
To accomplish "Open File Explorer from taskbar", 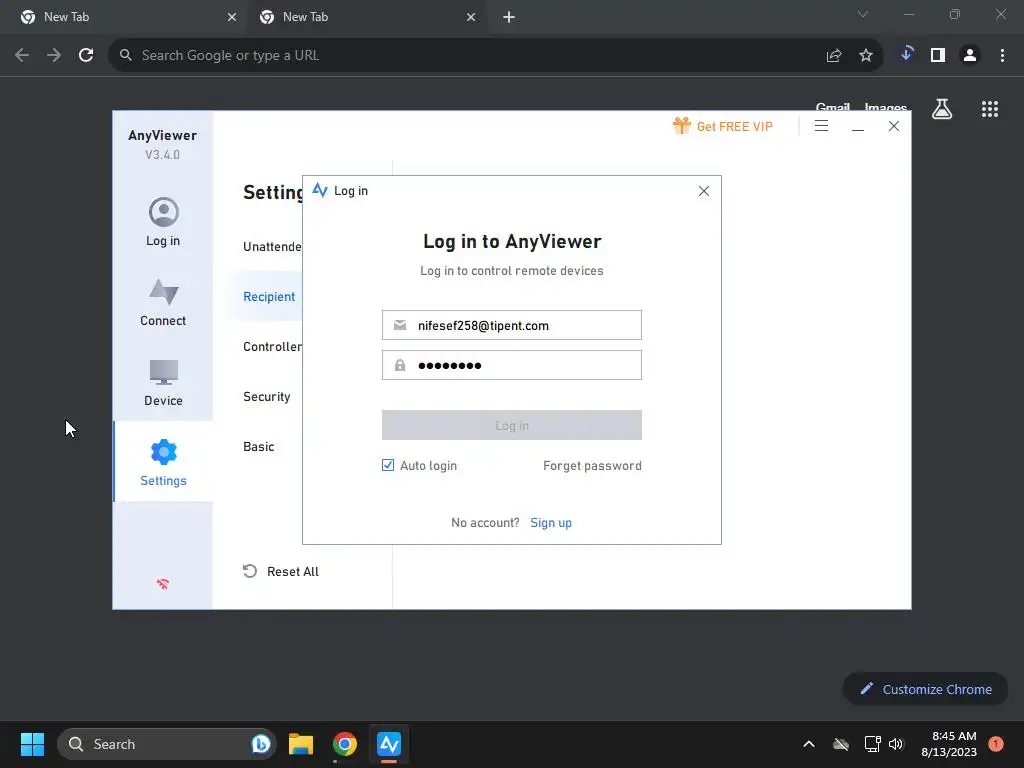I will [301, 744].
